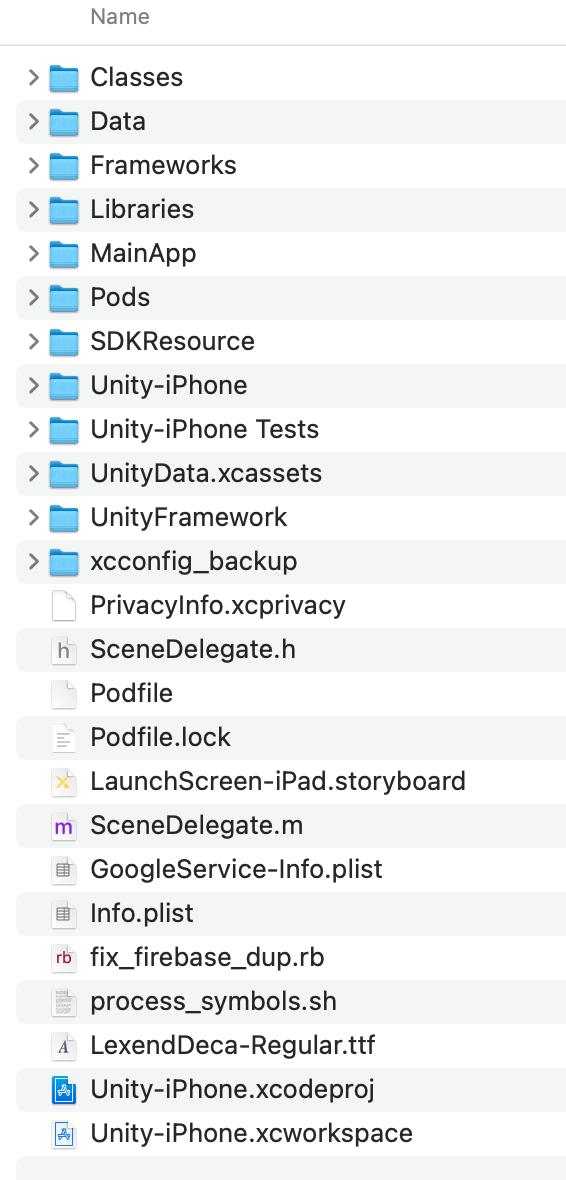Select the 'Info.plist' file name
This screenshot has width=566, height=1180.
pyautogui.click(x=142, y=914)
